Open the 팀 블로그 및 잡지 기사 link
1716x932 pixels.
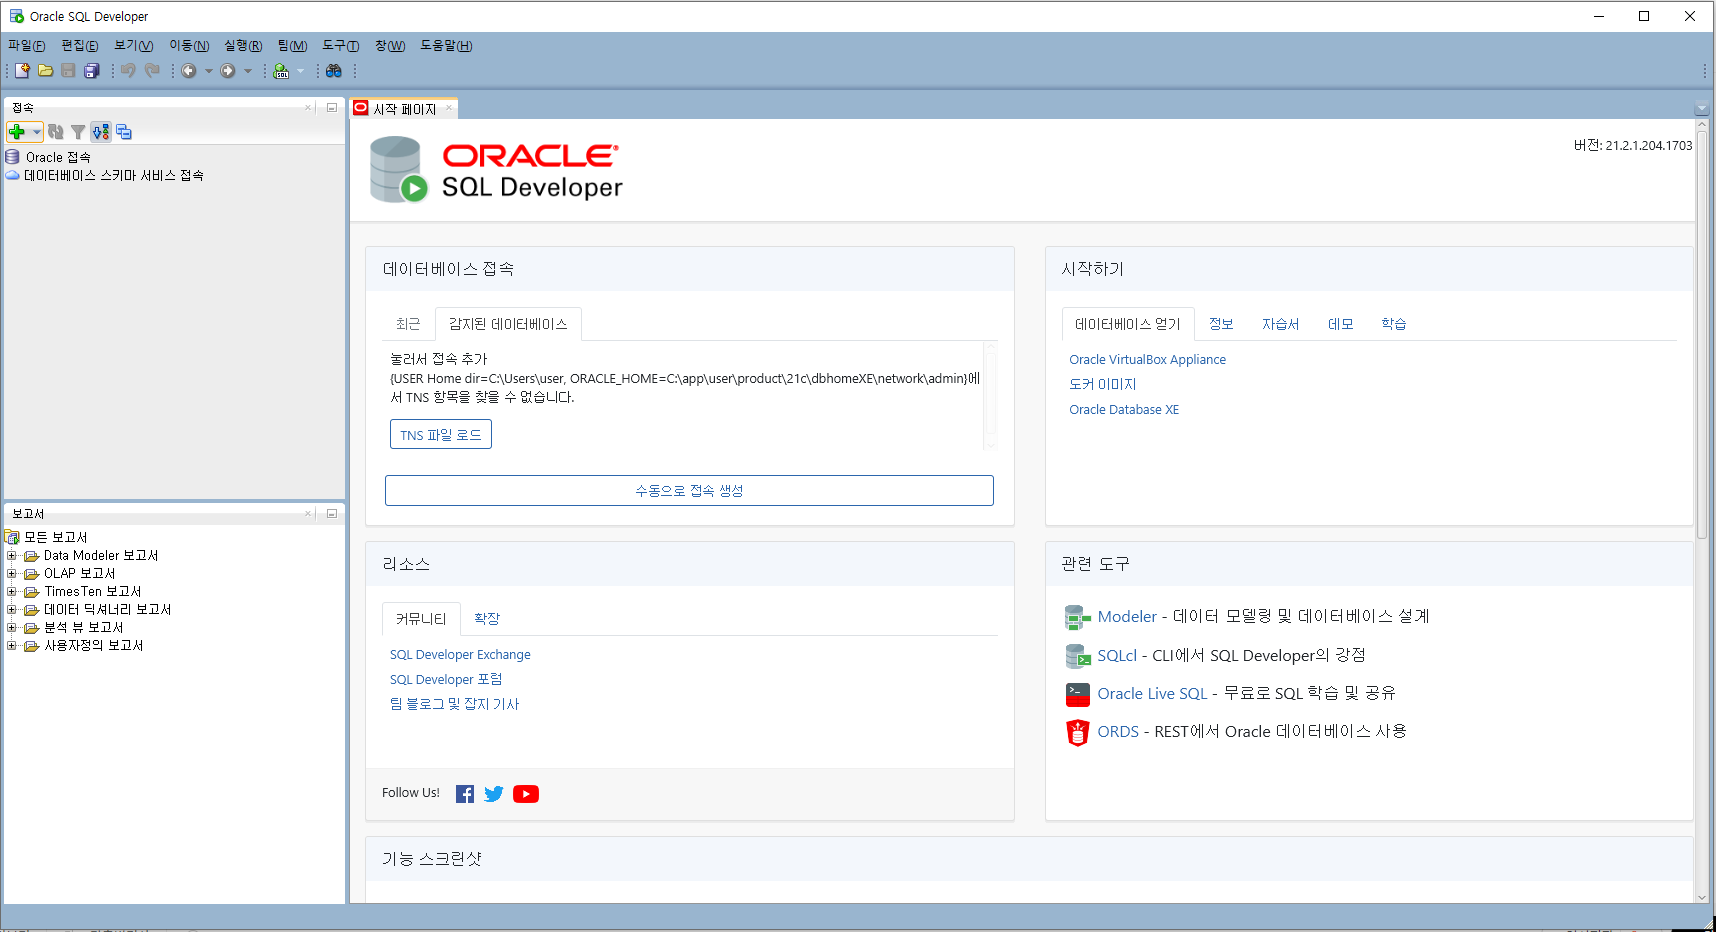coord(455,705)
